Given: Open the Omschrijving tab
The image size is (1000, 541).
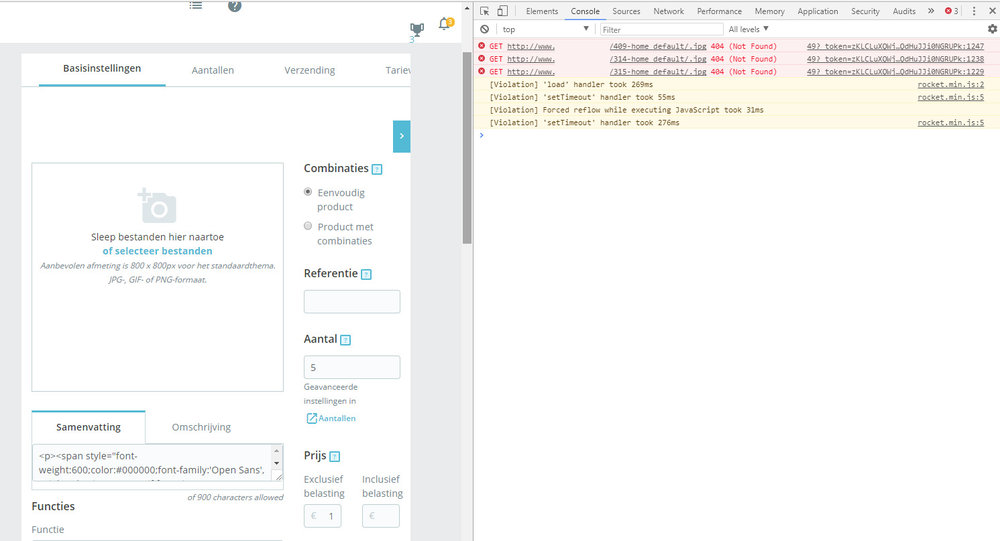Looking at the screenshot, I should click(201, 427).
